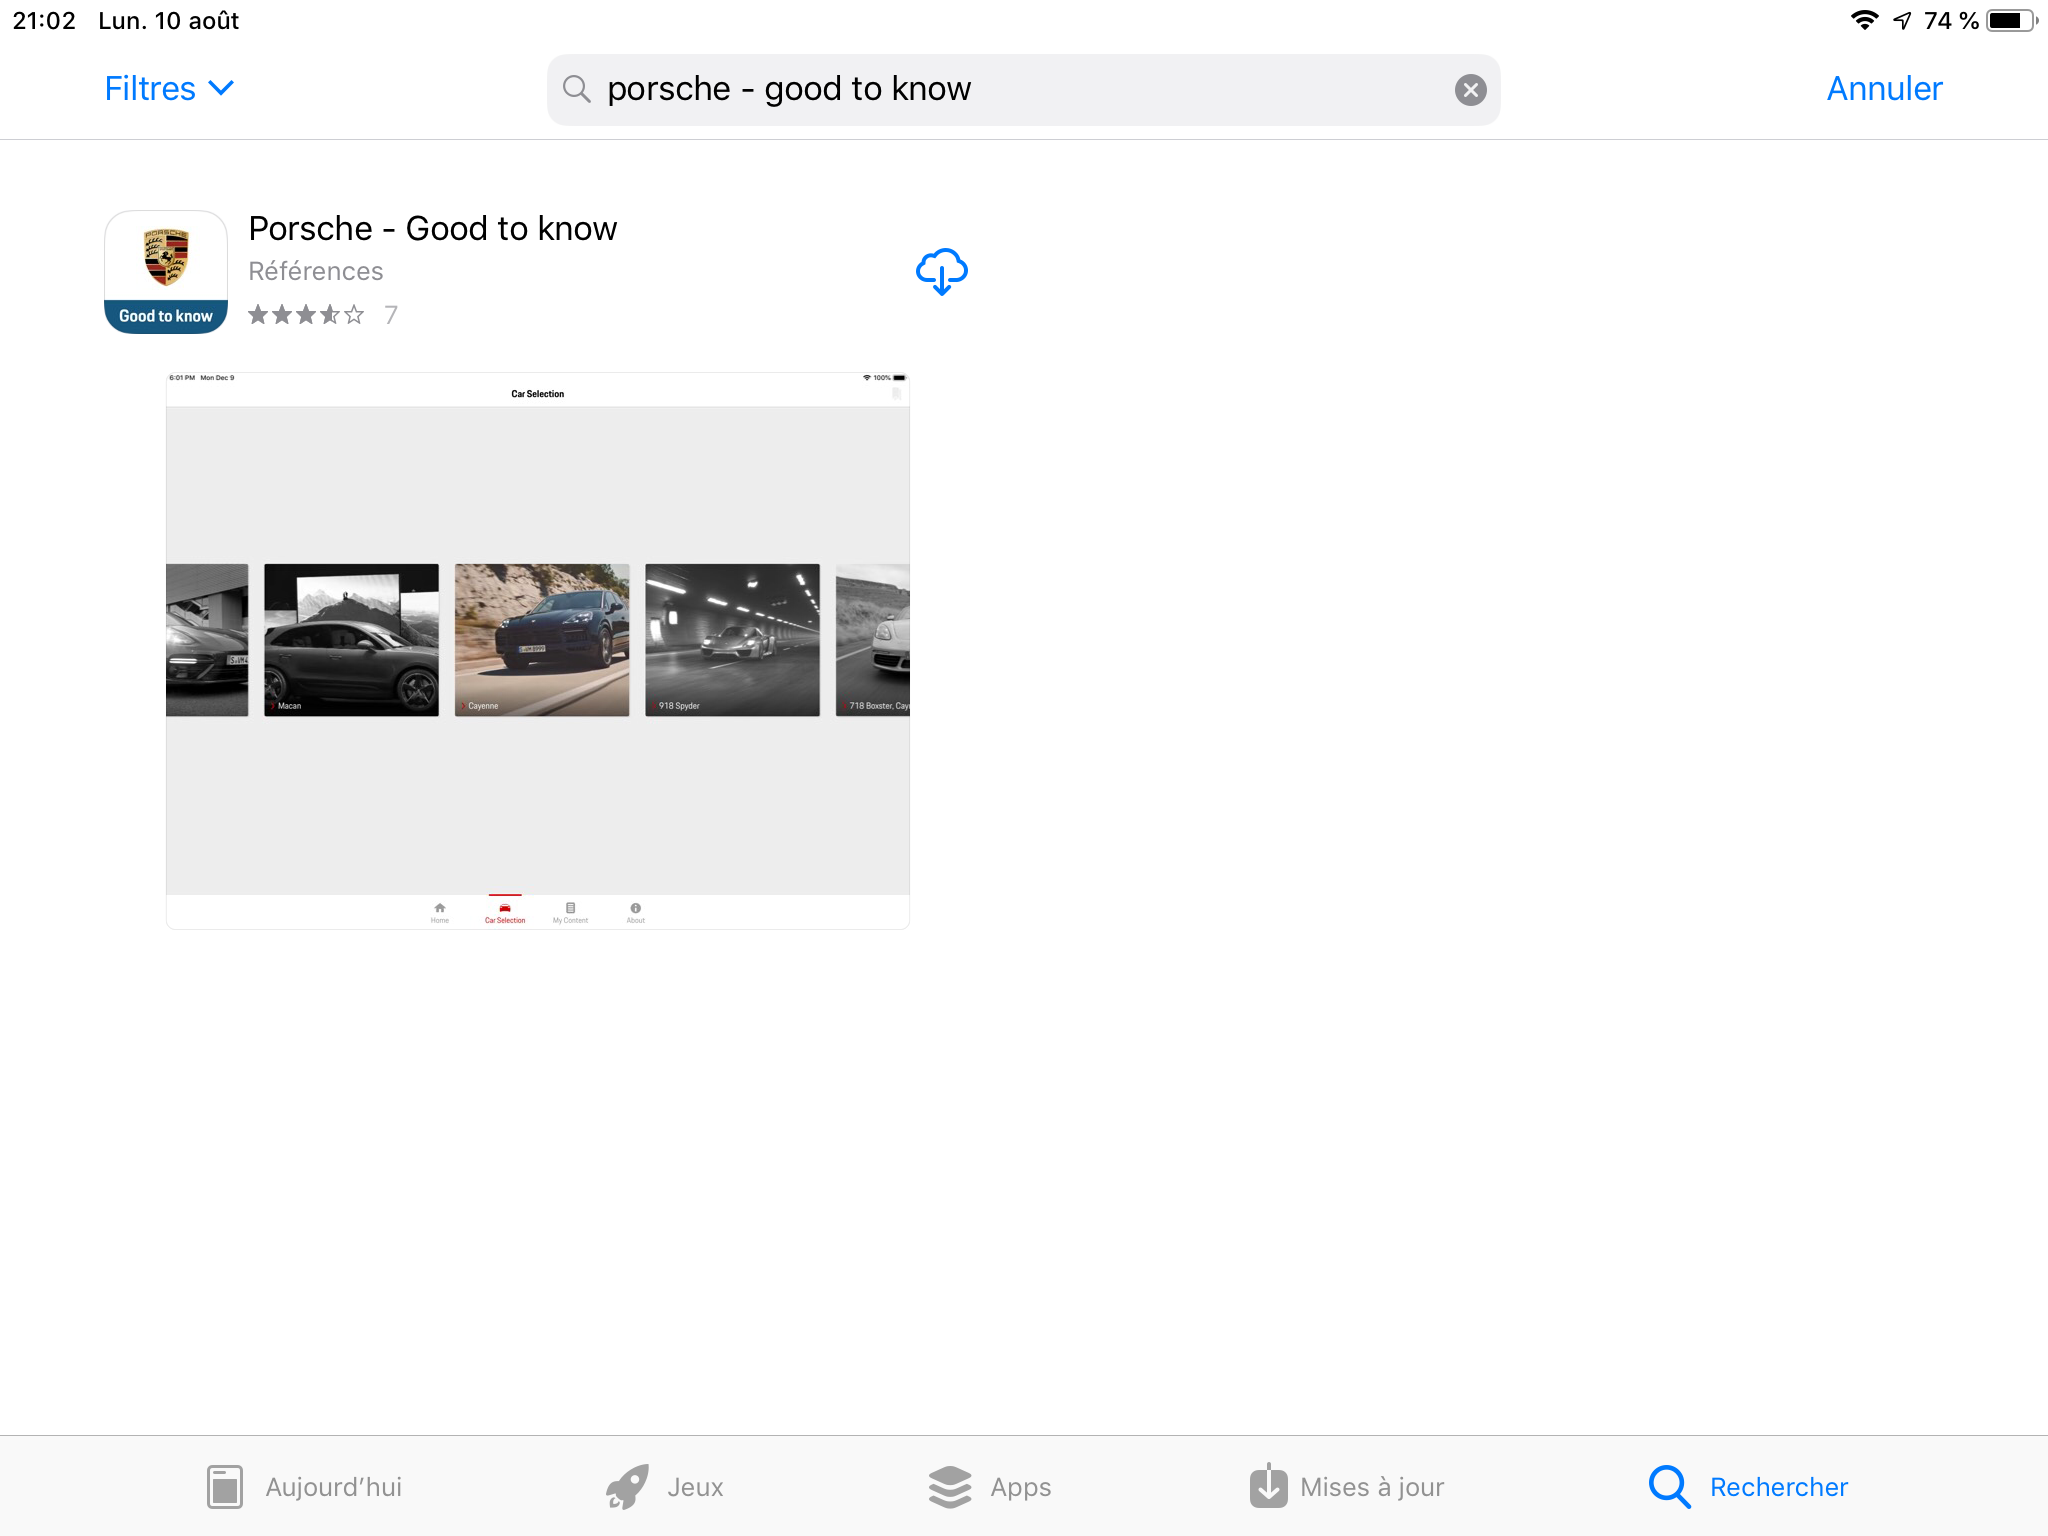This screenshot has height=1536, width=2048.
Task: Tap the magnifying glass in search bar
Action: (x=577, y=89)
